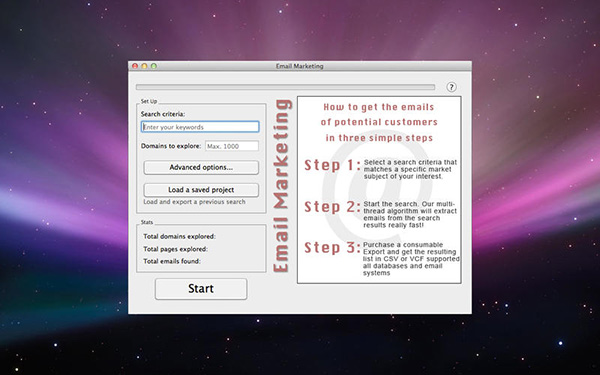Image resolution: width=600 pixels, height=375 pixels.
Task: Minimize window with the yellow button
Action: (144, 66)
